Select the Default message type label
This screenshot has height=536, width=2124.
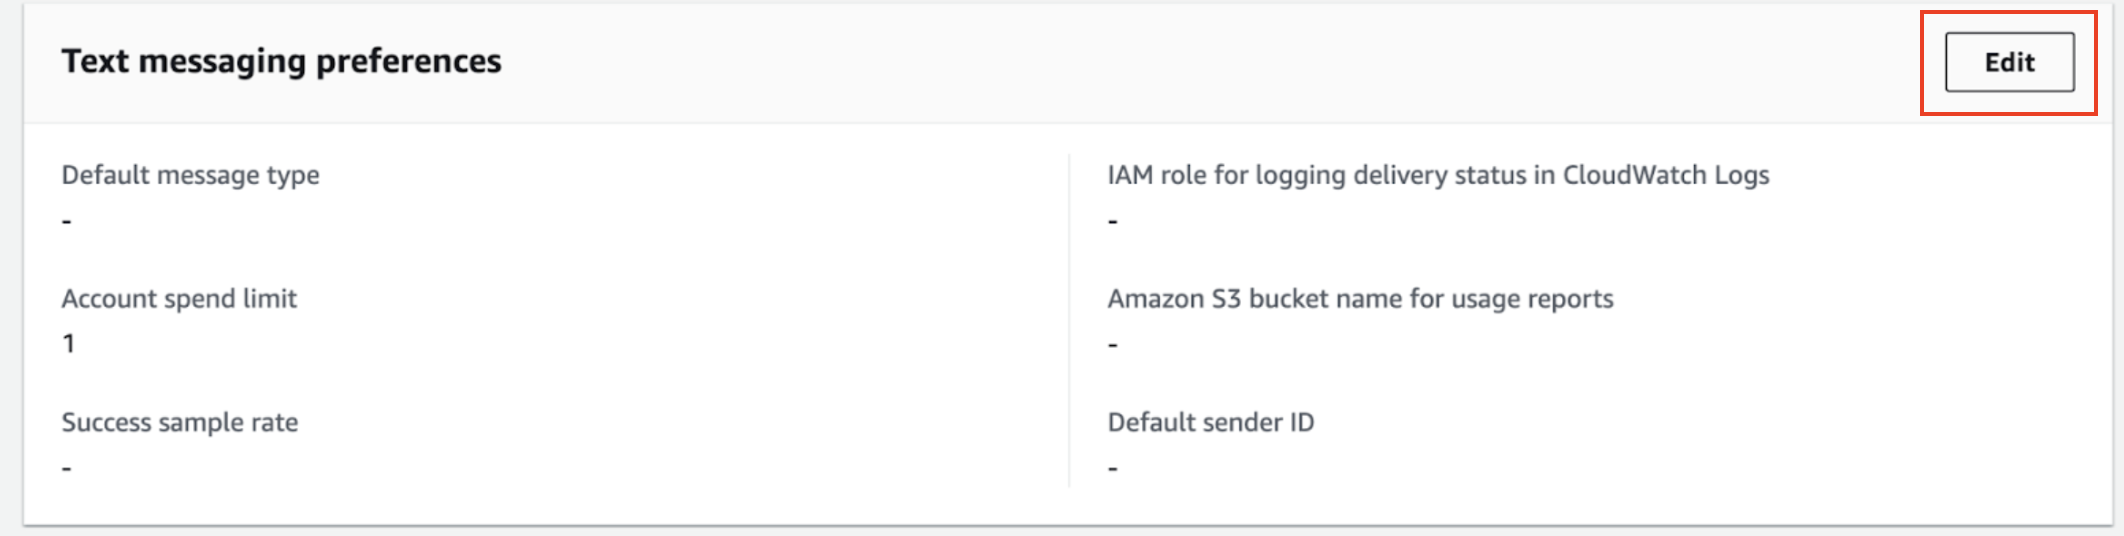(x=190, y=175)
